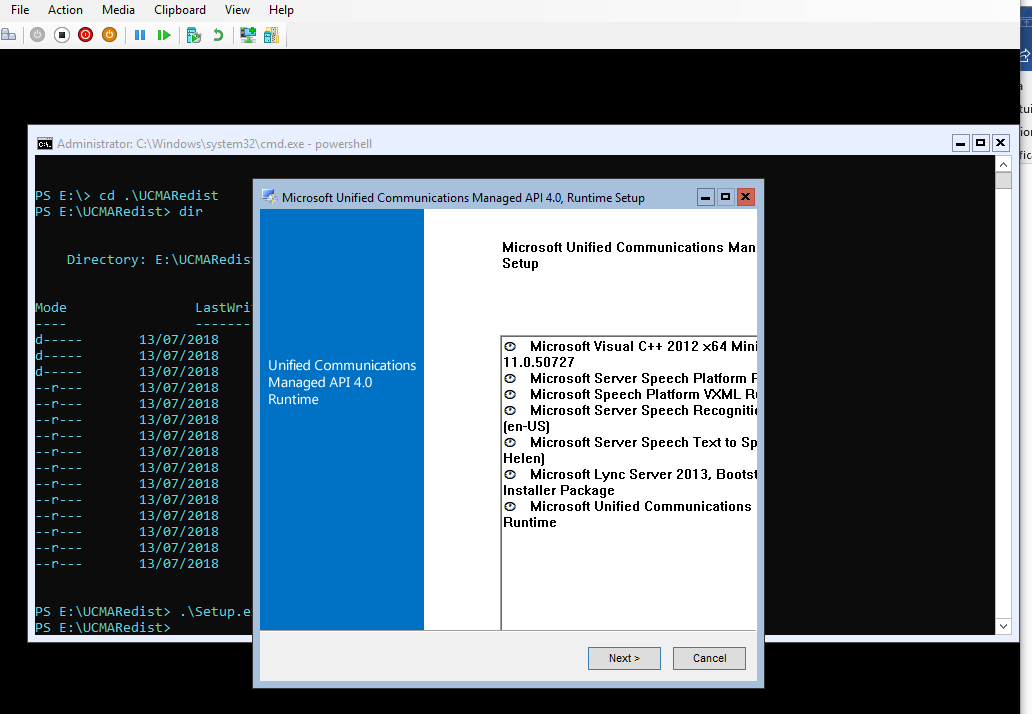Click 'Directory: E:\UCMARedist' line in console
The height and width of the screenshot is (714, 1032).
[159, 259]
